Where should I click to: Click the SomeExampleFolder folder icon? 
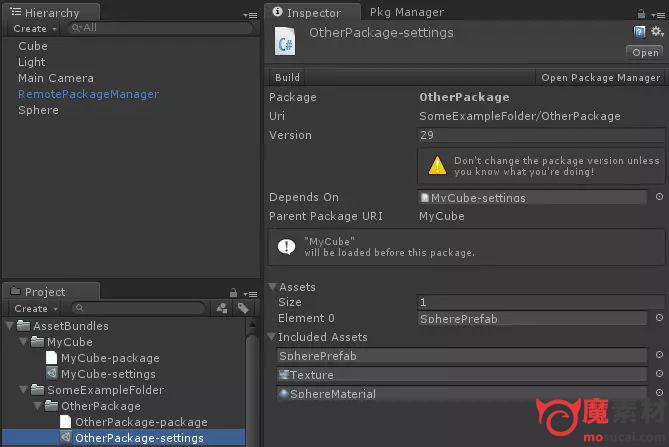pos(38,389)
